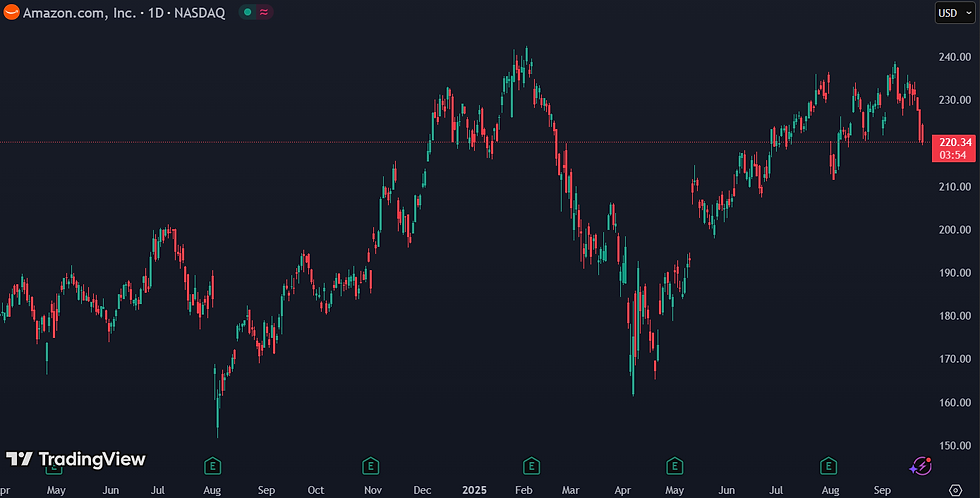Click the Dec label on time axis

pos(422,490)
